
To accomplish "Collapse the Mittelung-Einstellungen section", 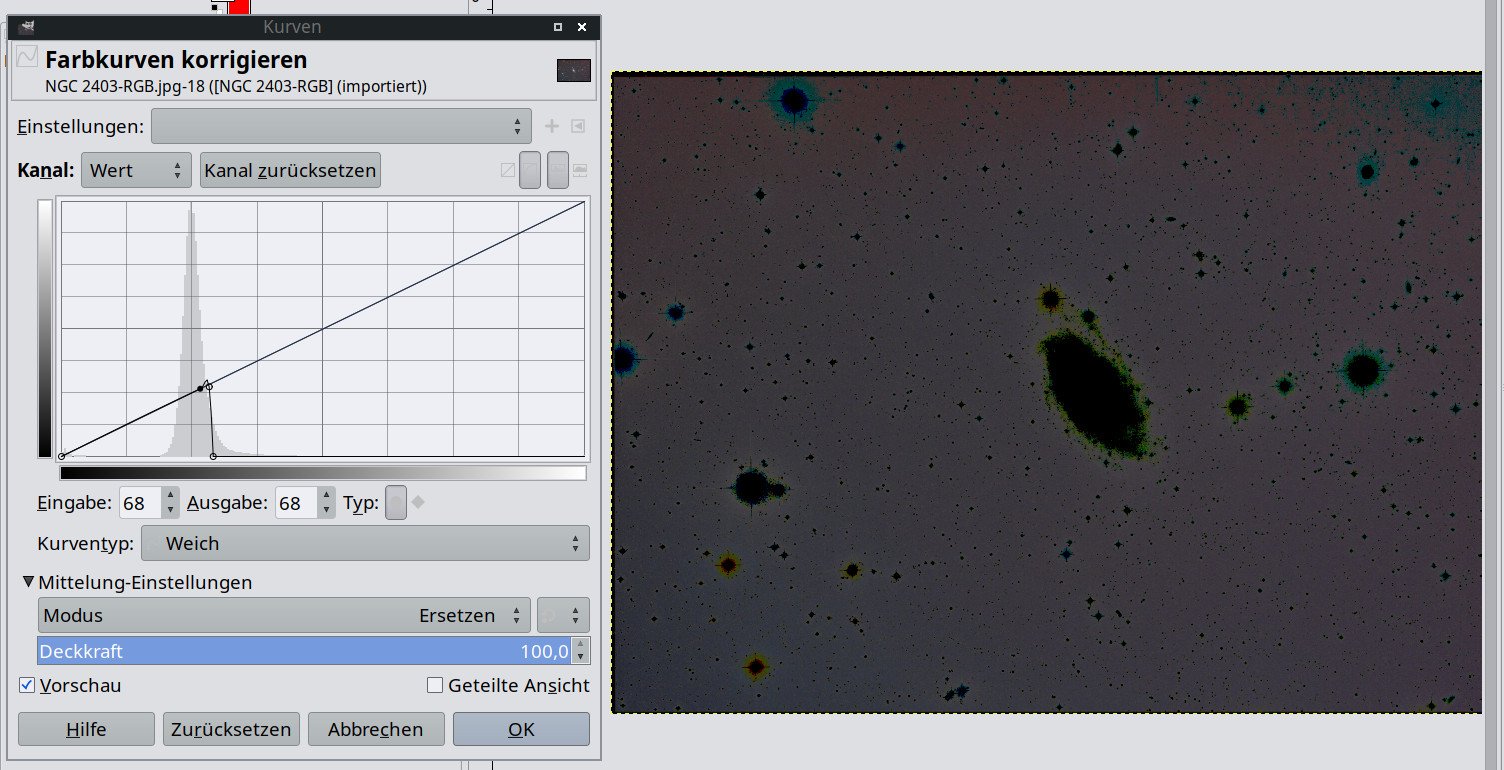I will [29, 582].
